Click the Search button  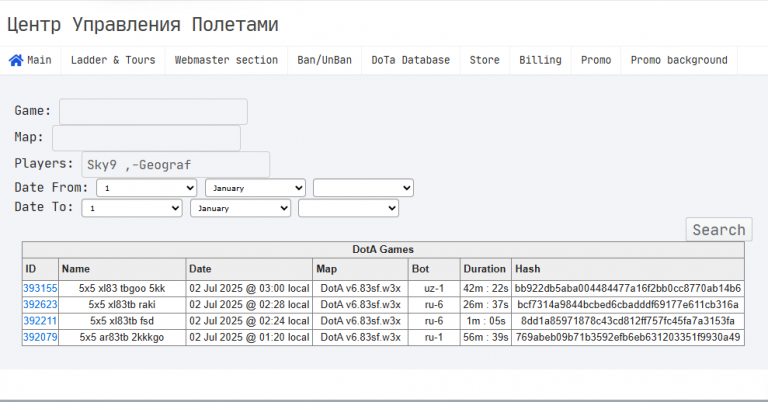pos(719,230)
